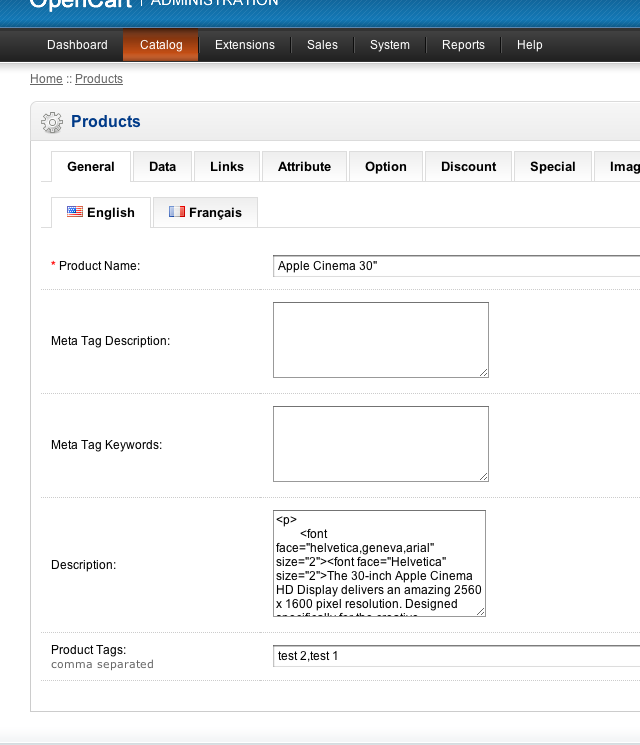Image resolution: width=640 pixels, height=745 pixels.
Task: Click the Products page heading
Action: (x=105, y=122)
